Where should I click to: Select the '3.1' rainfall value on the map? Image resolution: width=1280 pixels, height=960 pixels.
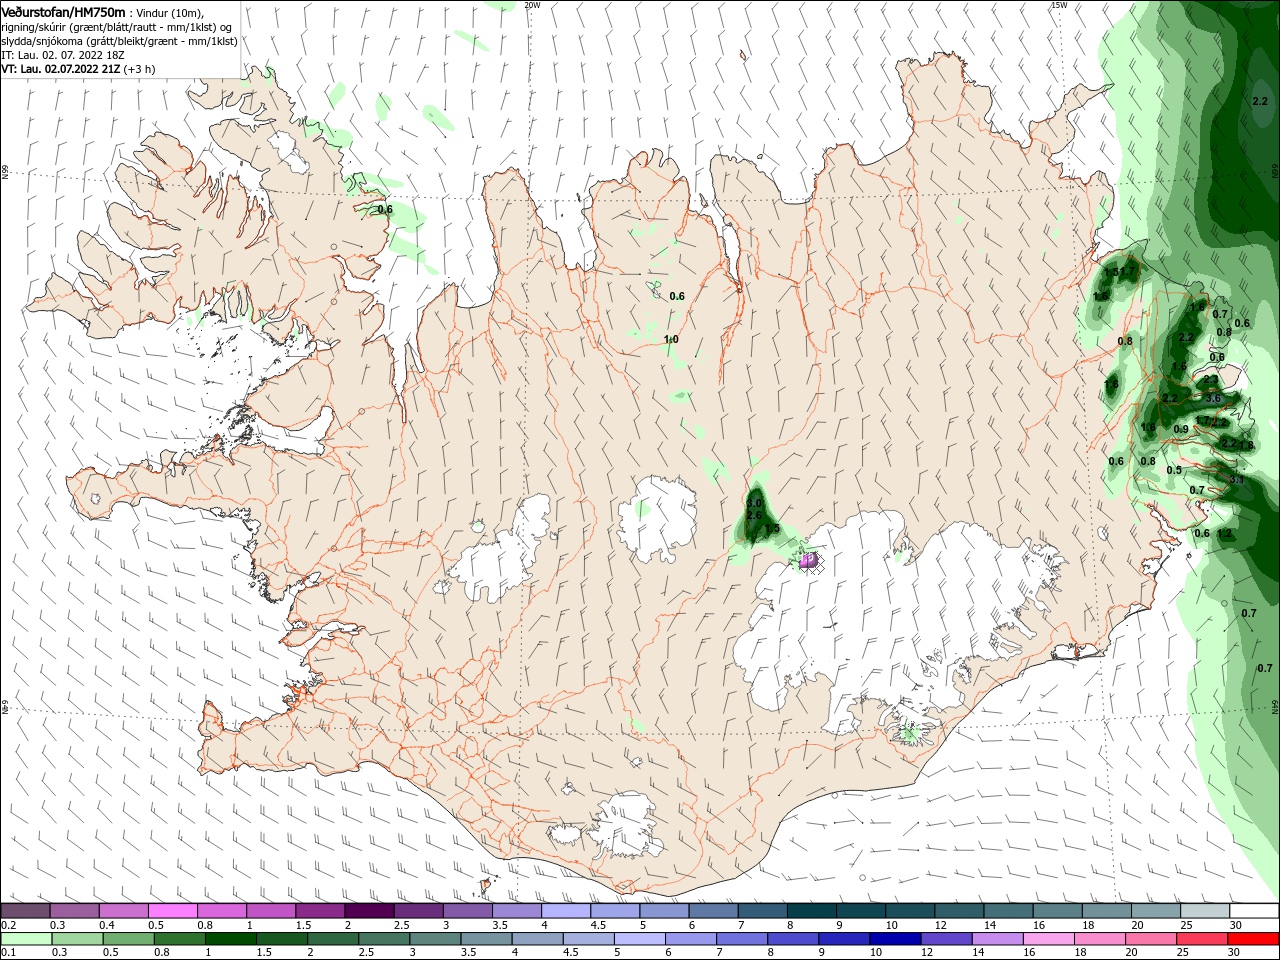coord(1237,480)
